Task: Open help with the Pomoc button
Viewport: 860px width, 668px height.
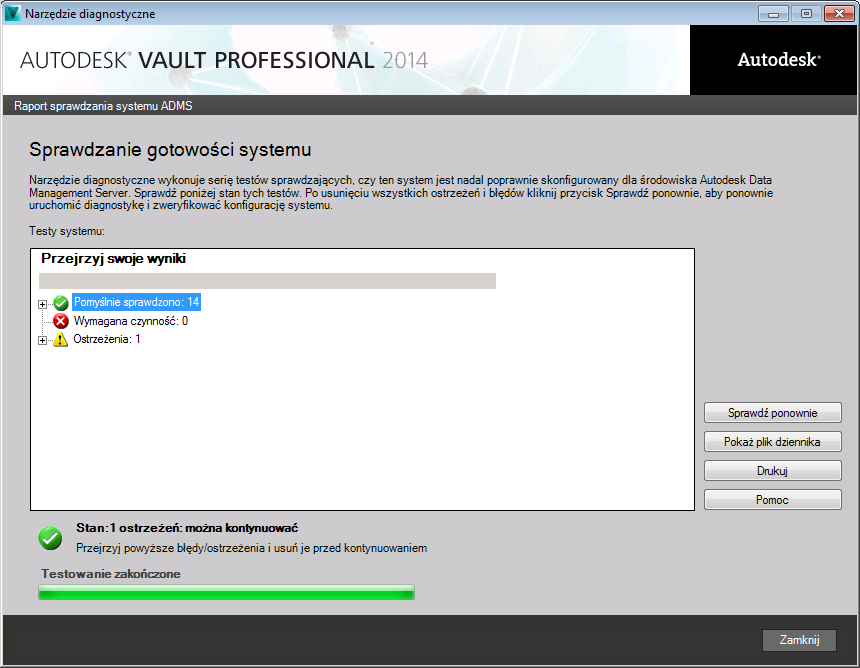Action: click(x=772, y=500)
